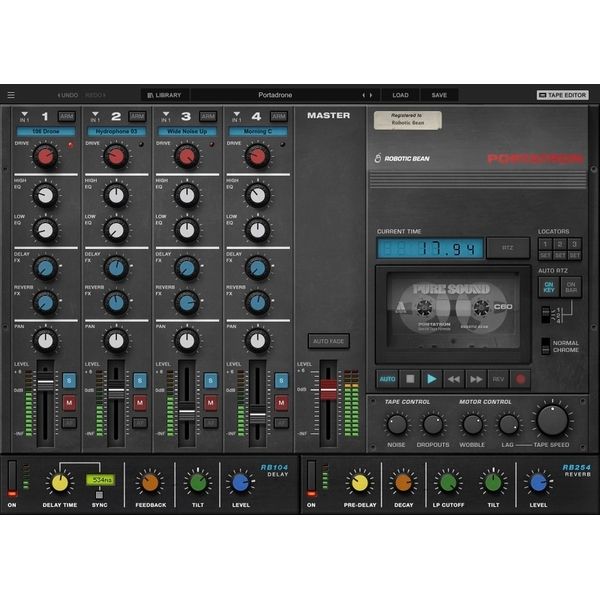Click the Rewind transport button
This screenshot has height=600, width=600.
[x=454, y=379]
